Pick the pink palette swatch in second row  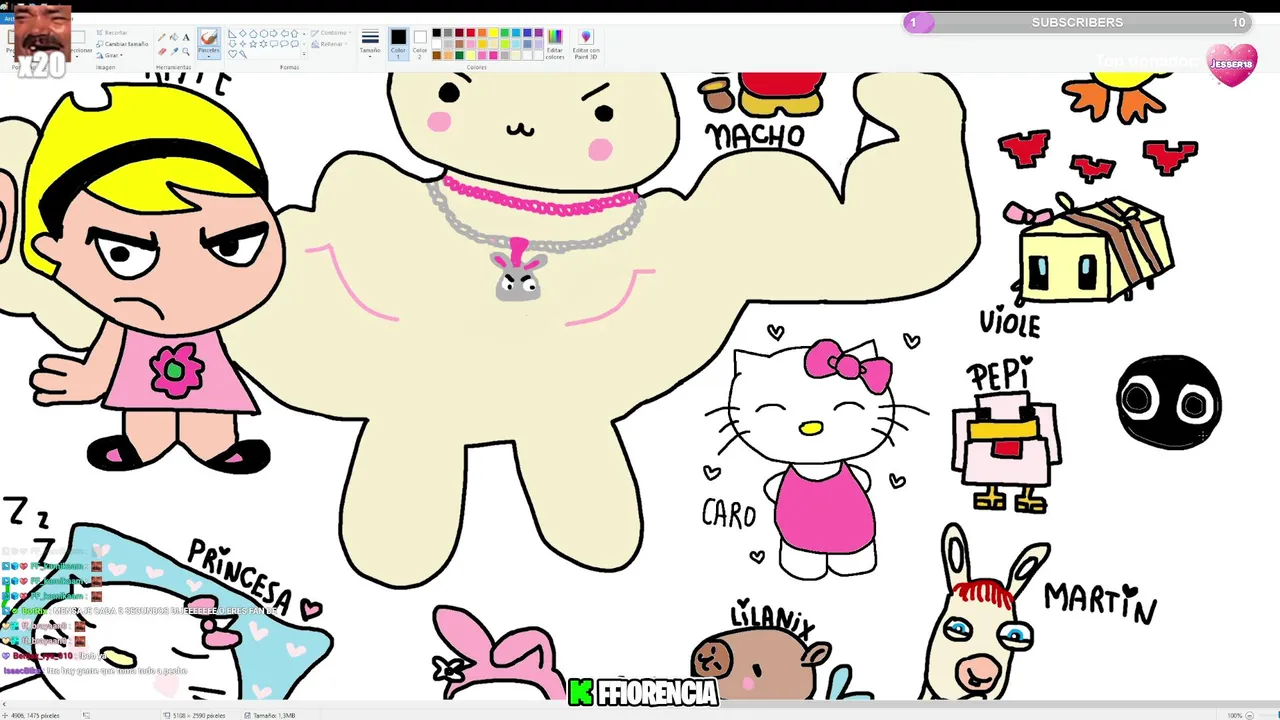click(x=471, y=44)
